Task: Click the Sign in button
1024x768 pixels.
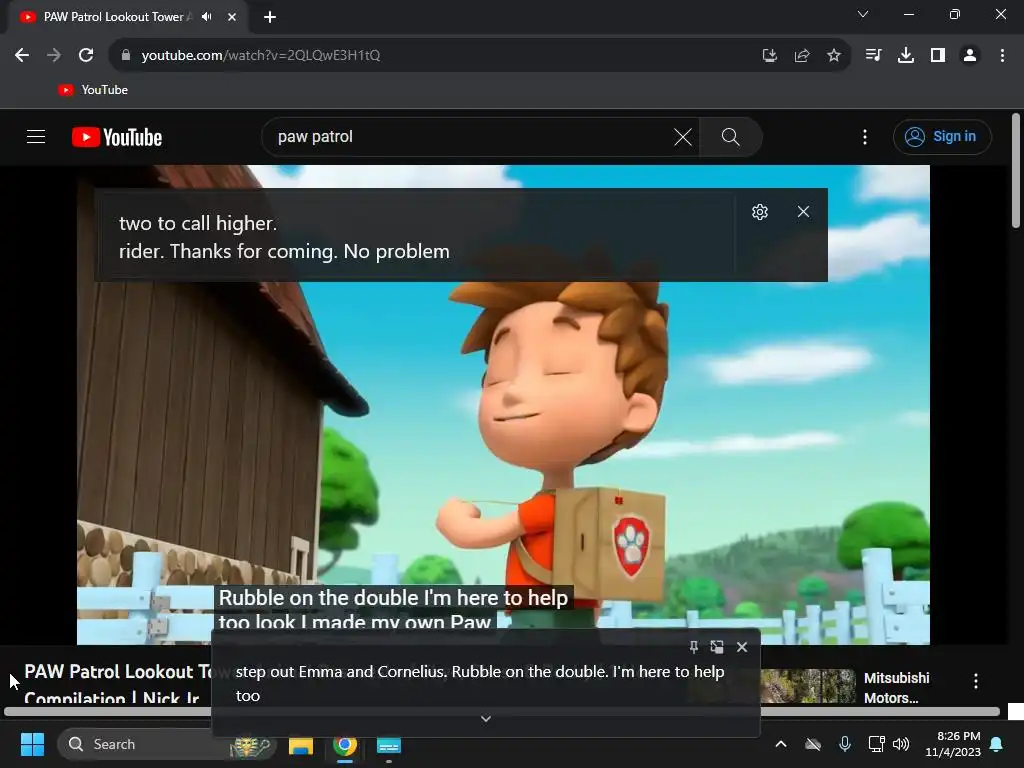Action: (942, 136)
